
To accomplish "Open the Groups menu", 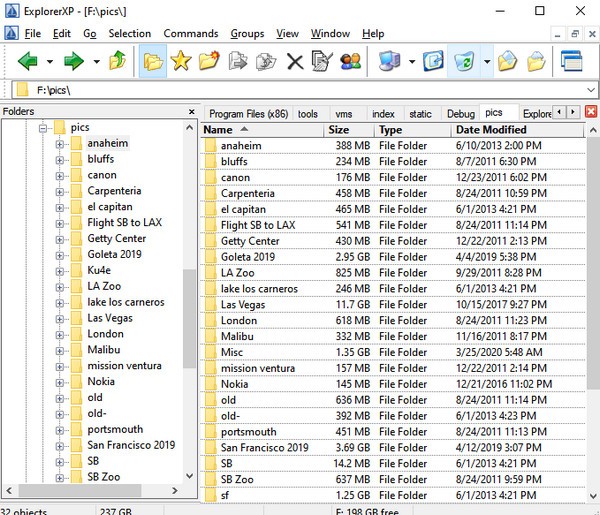I will (x=247, y=33).
